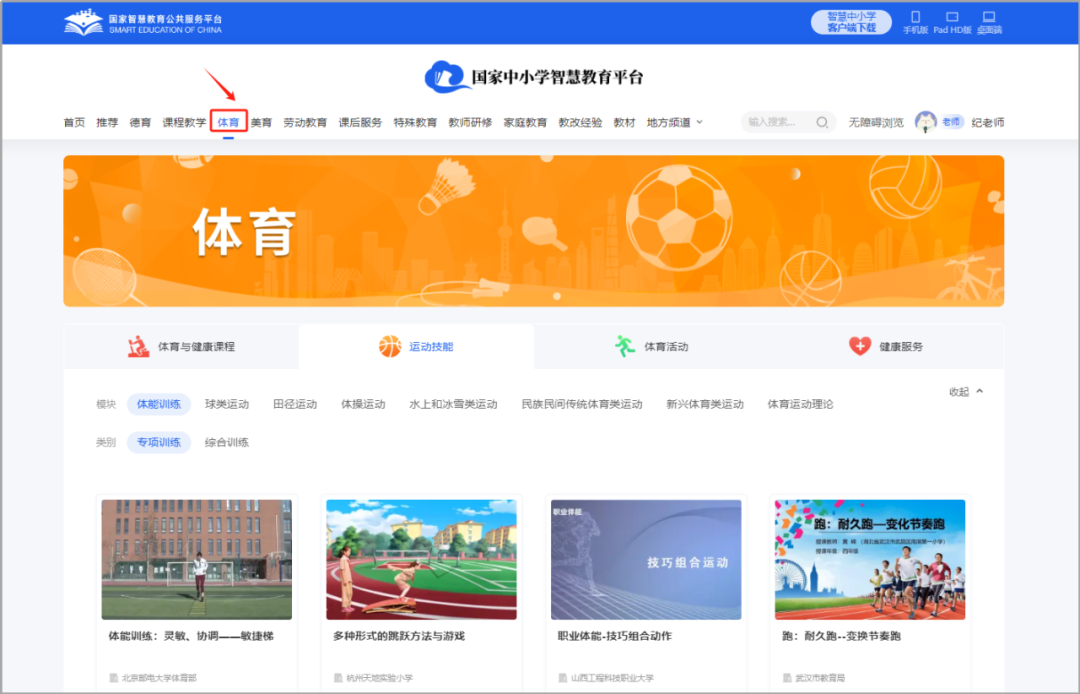The image size is (1080, 694).
Task: Click the 桌面端 desktop icon
Action: click(x=988, y=20)
